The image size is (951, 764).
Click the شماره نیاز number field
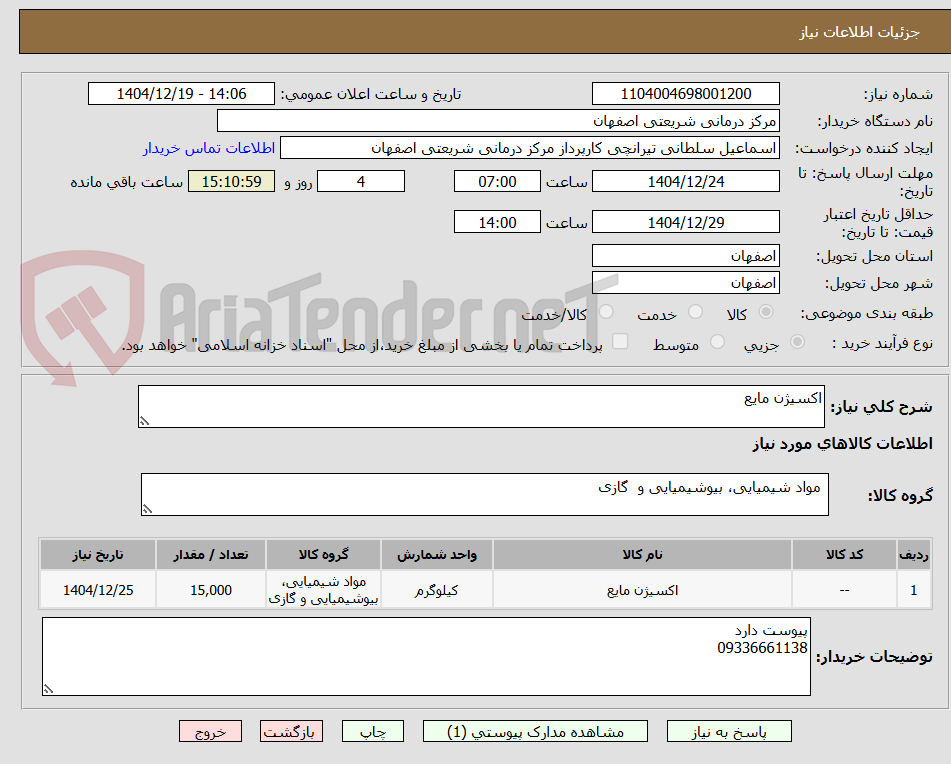(x=685, y=94)
